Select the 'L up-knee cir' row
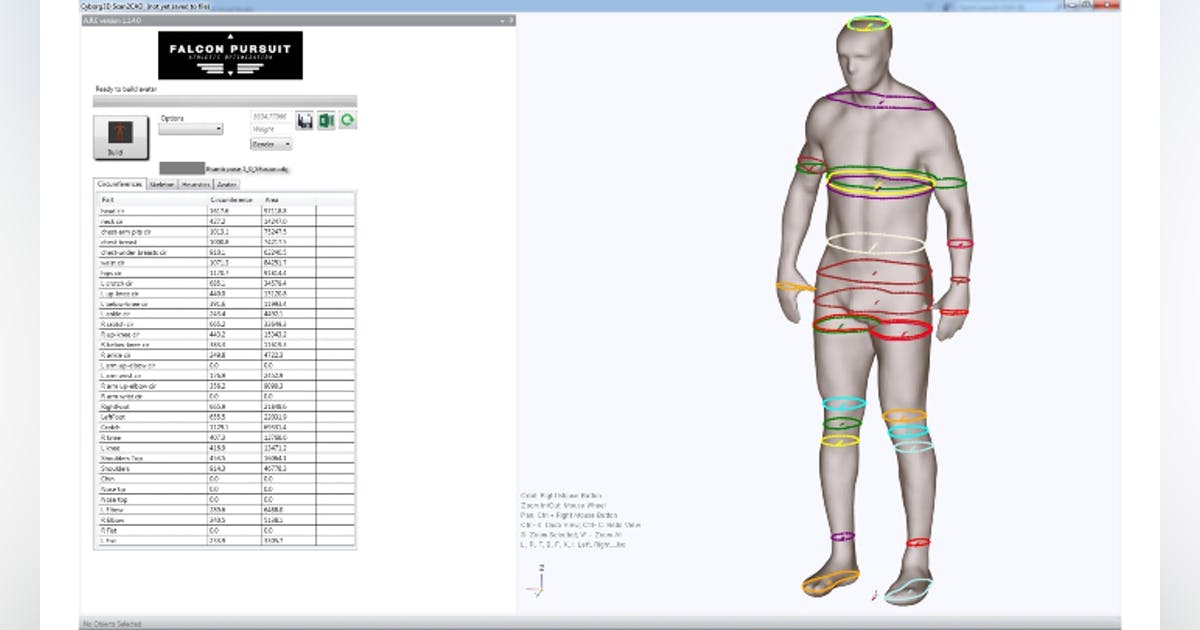 [x=225, y=293]
